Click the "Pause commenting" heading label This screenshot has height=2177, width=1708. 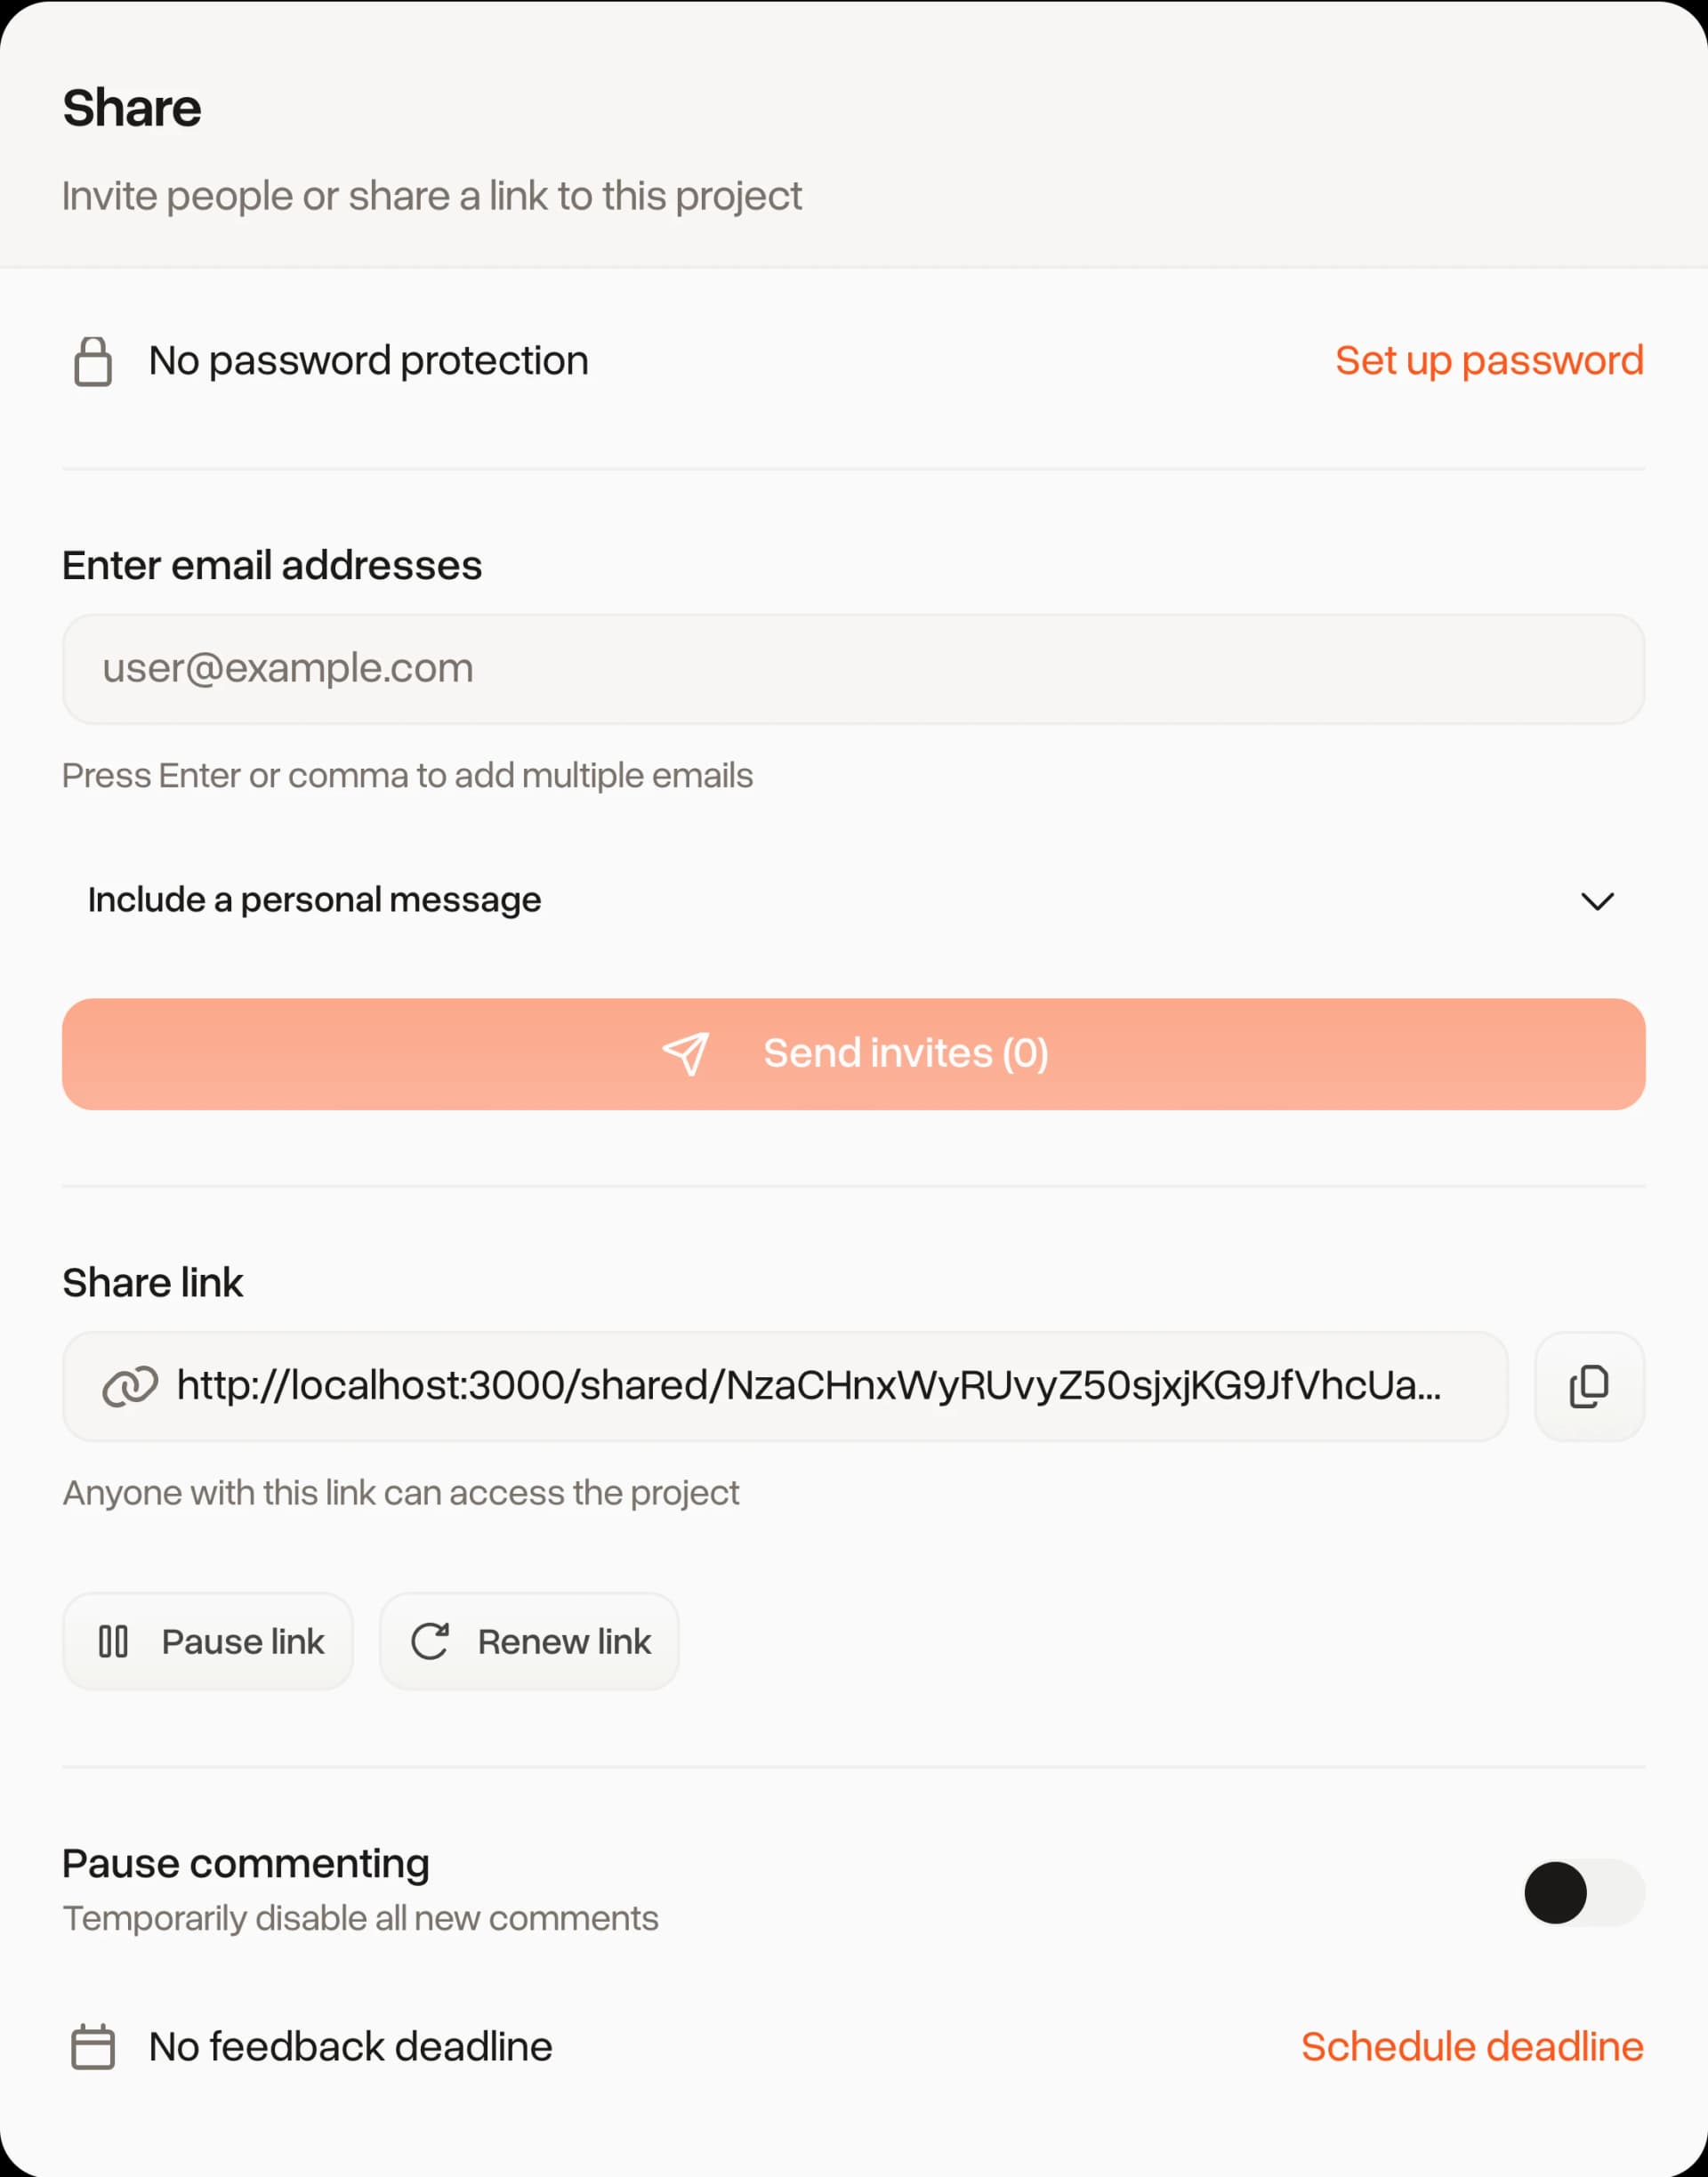246,1863
